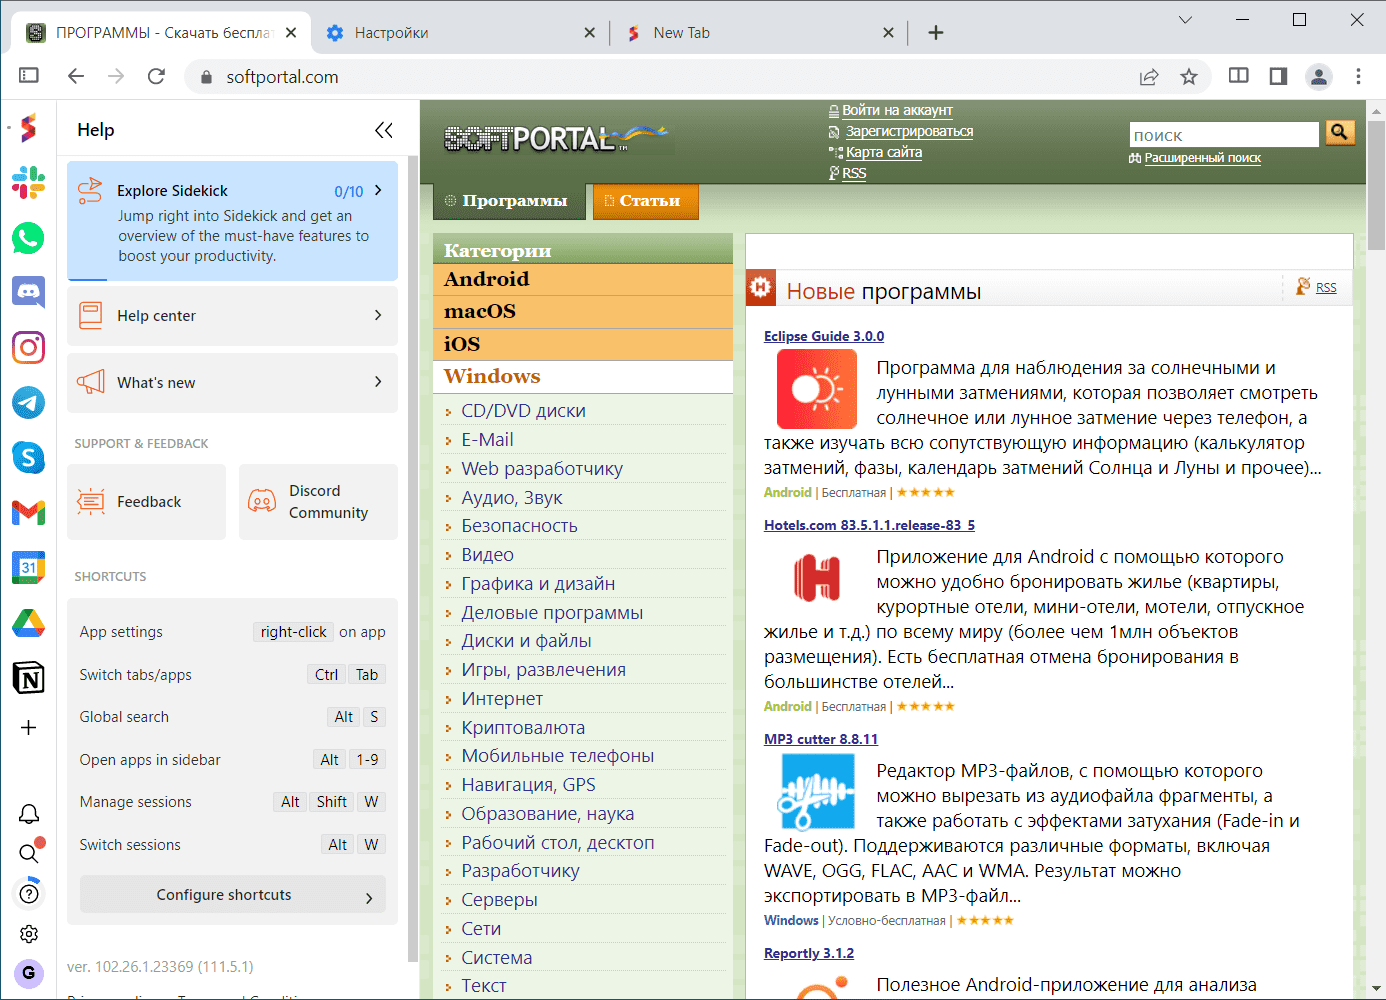The width and height of the screenshot is (1386, 1000).
Task: Select the macOS category
Action: point(583,312)
